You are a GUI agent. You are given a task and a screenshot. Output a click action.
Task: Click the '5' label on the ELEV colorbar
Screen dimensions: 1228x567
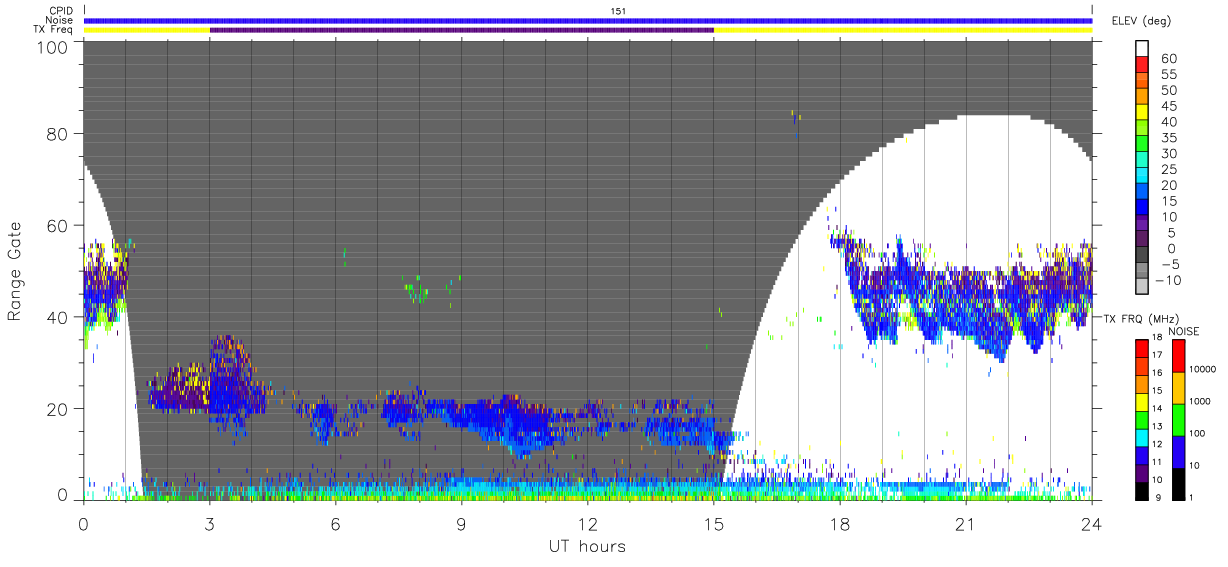pos(1172,233)
